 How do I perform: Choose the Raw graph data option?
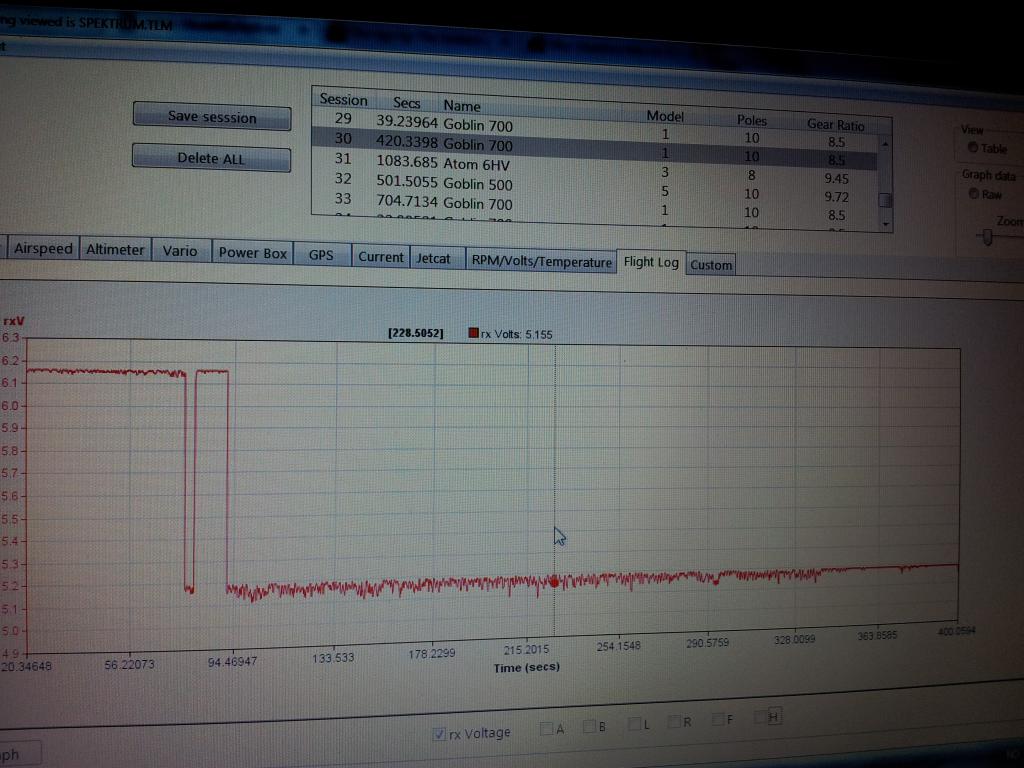(x=973, y=194)
